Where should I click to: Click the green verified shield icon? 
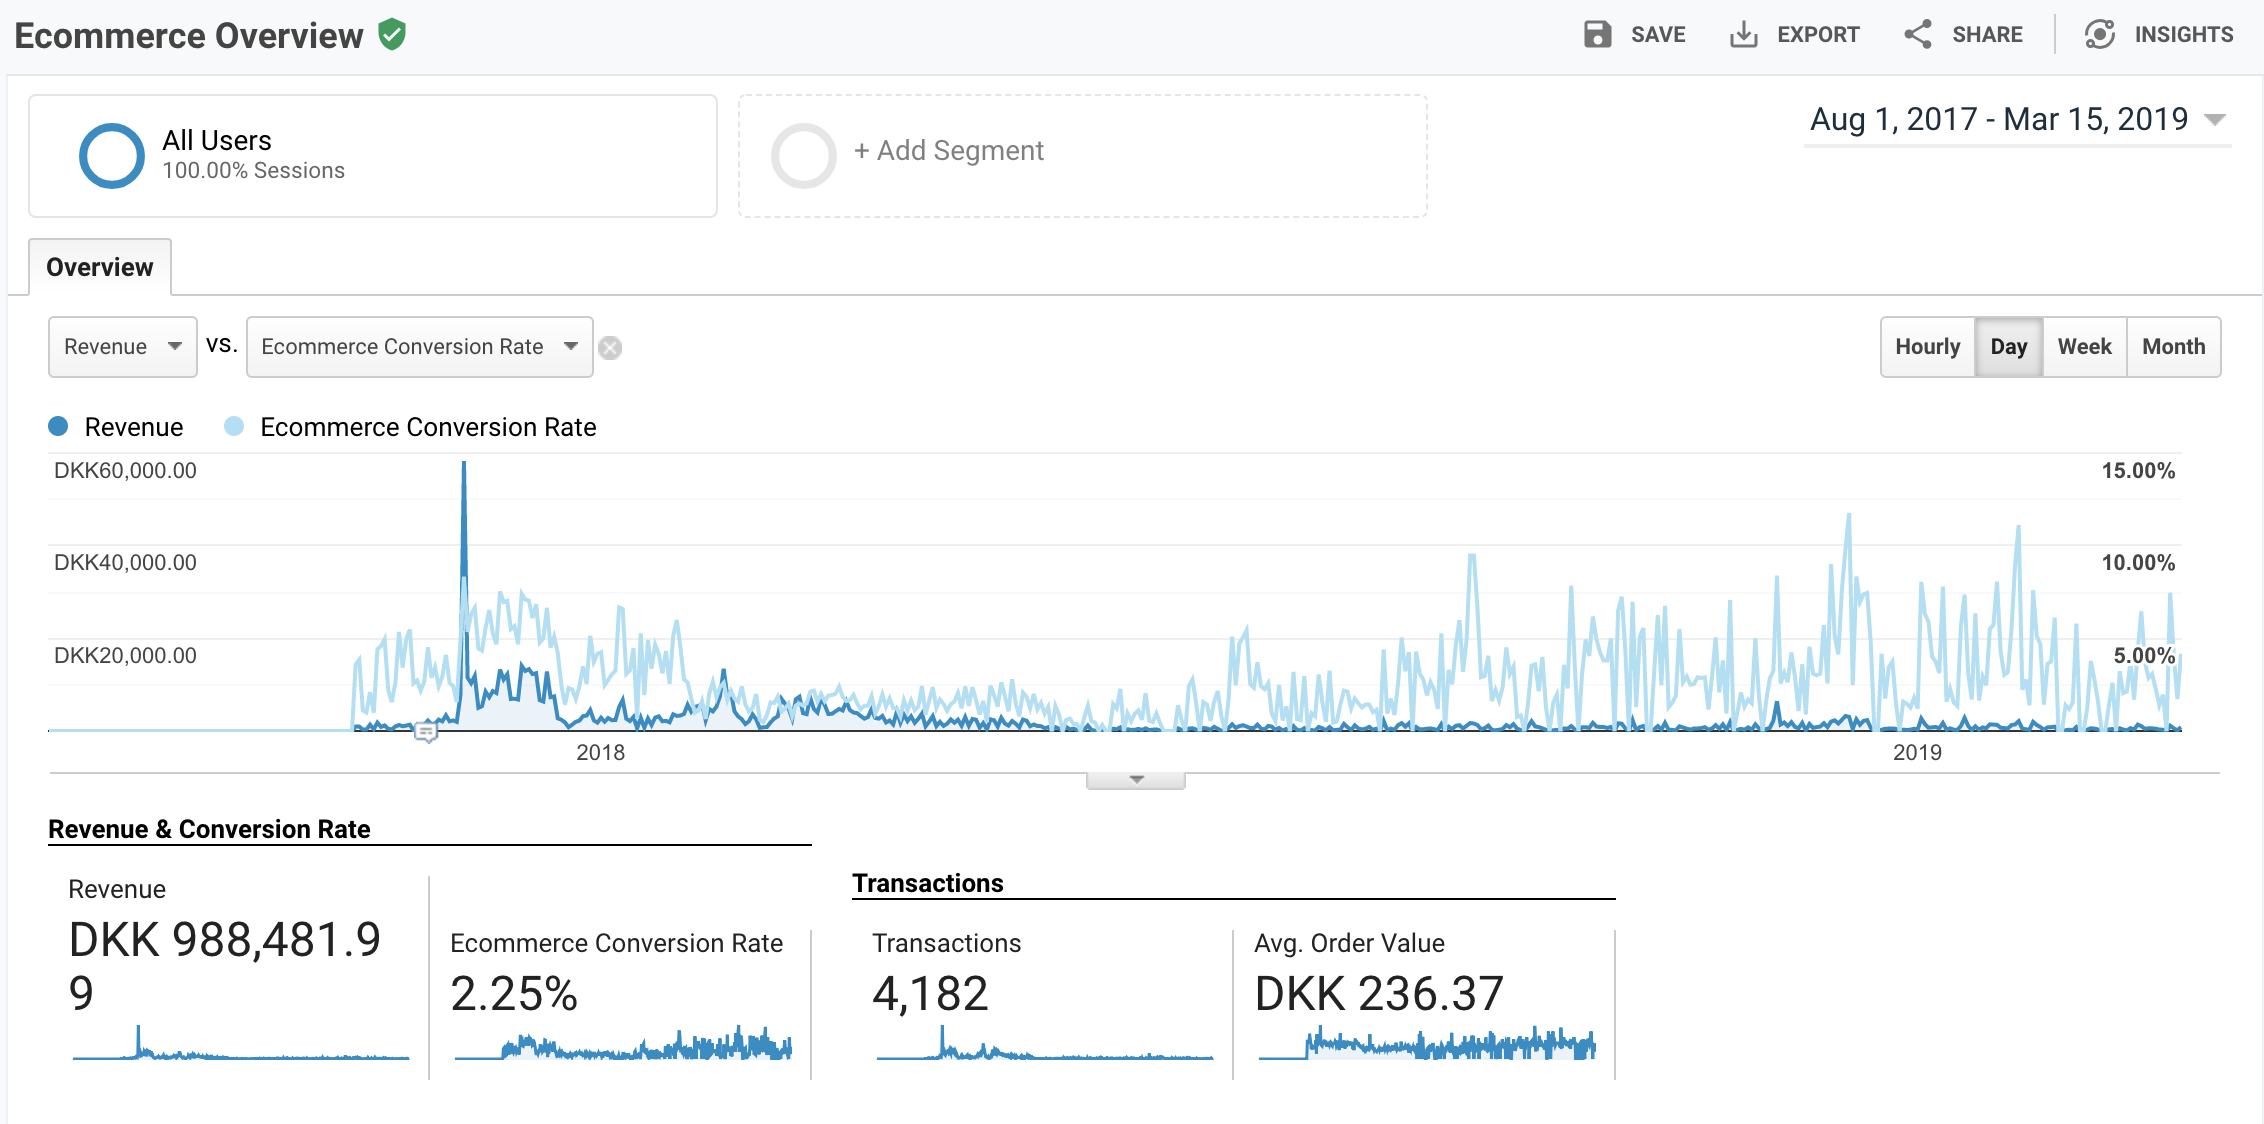pos(392,34)
